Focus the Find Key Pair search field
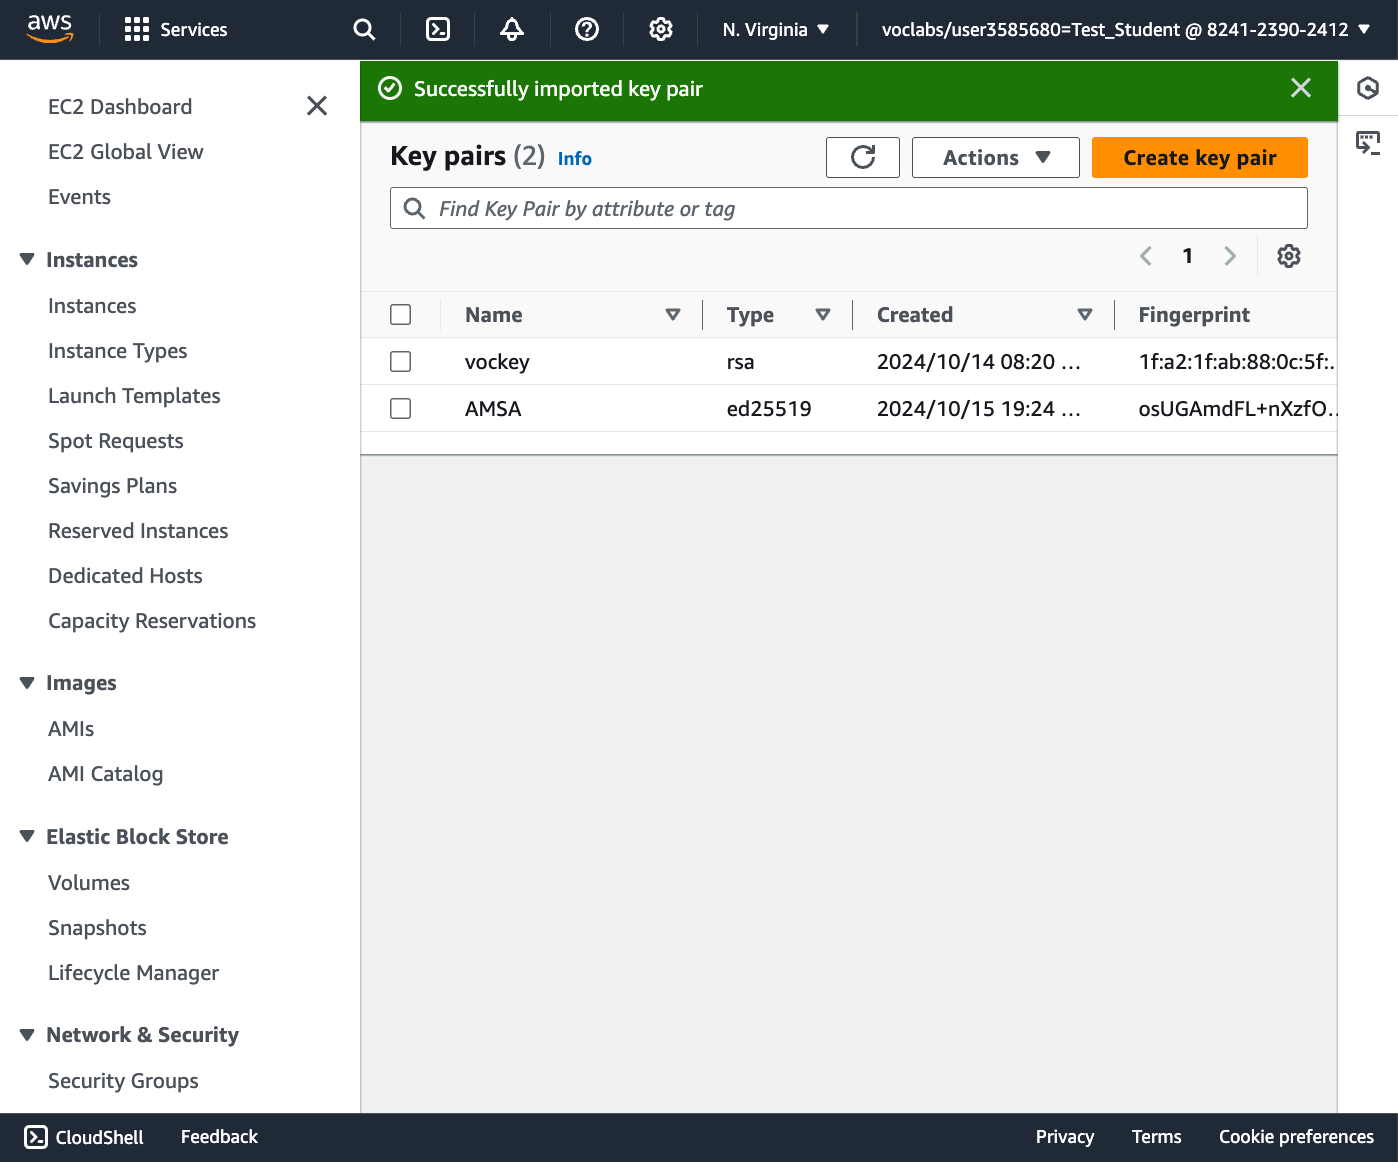Viewport: 1398px width, 1162px height. pos(849,208)
